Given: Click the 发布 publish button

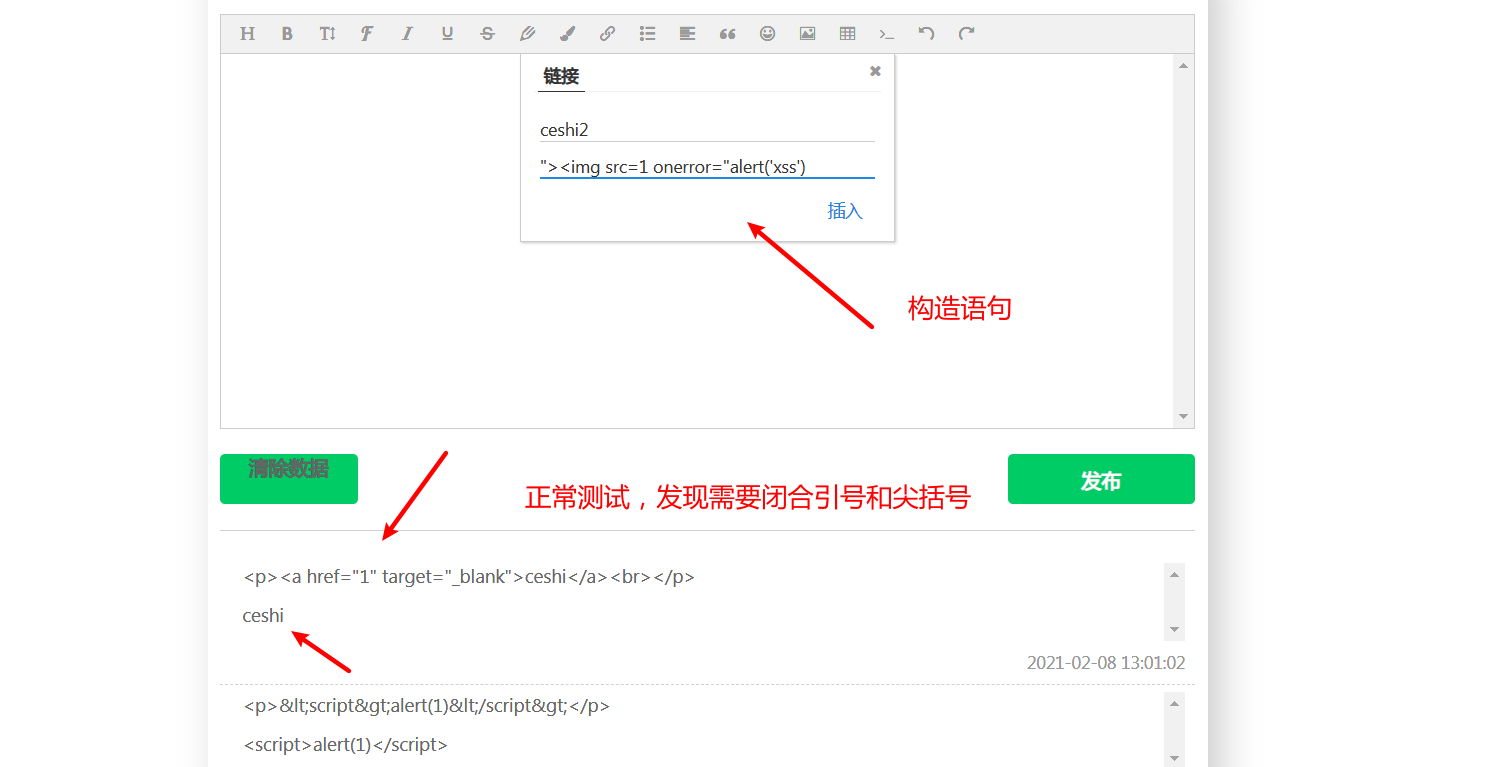Looking at the screenshot, I should click(x=1101, y=479).
